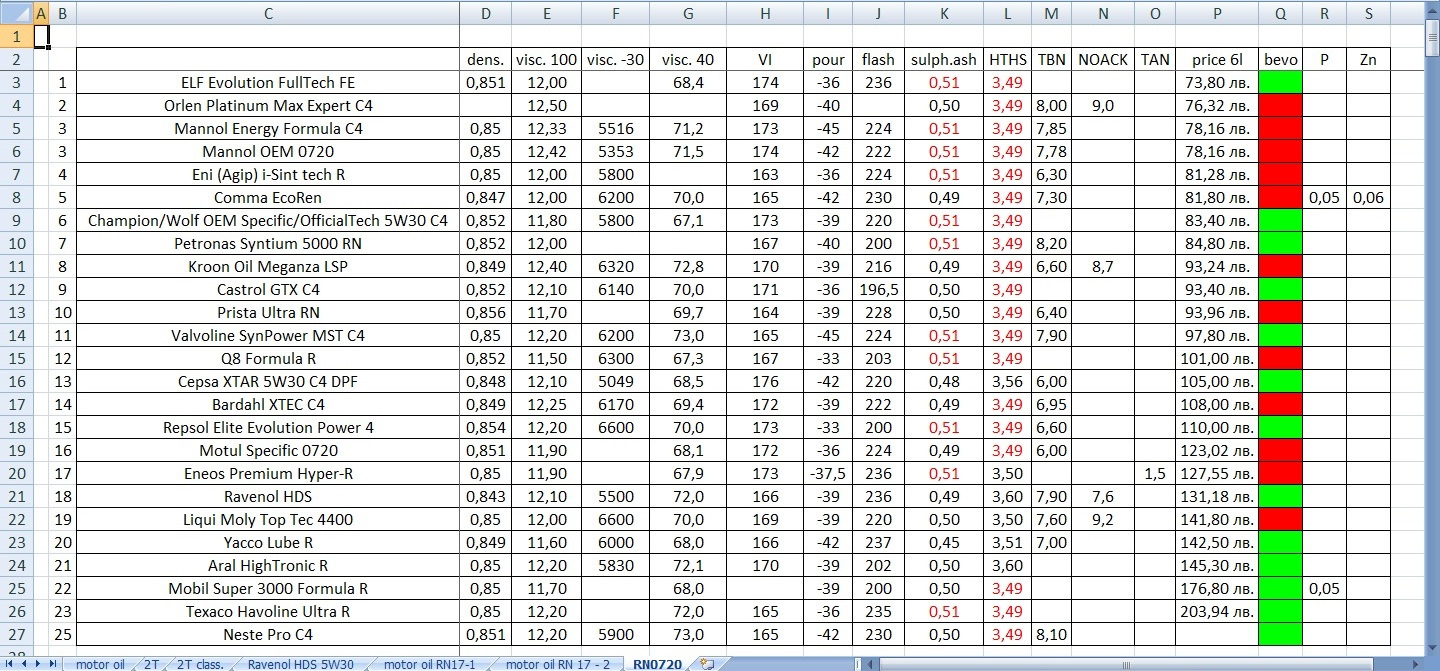Screen dimensions: 1440x671
Task: Select column P header
Action: pos(1216,13)
